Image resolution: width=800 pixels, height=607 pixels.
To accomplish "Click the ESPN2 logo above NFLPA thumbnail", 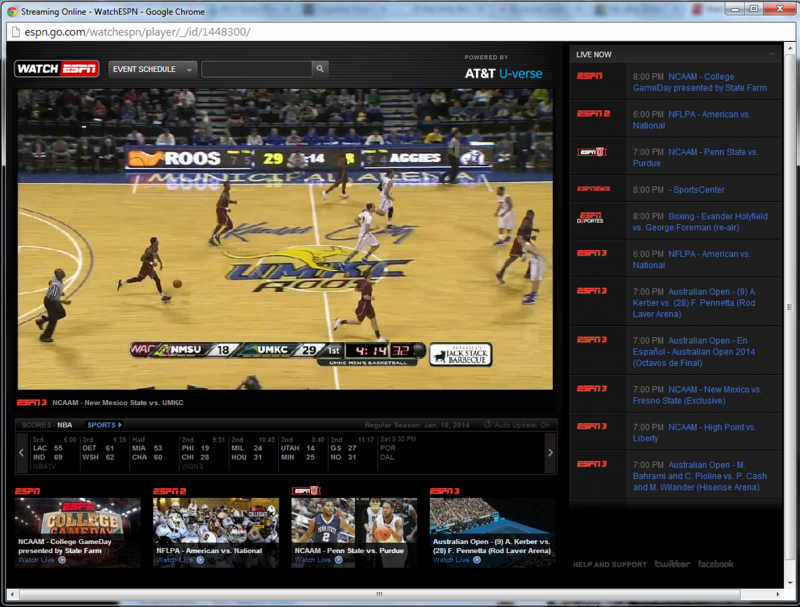I will [x=169, y=491].
